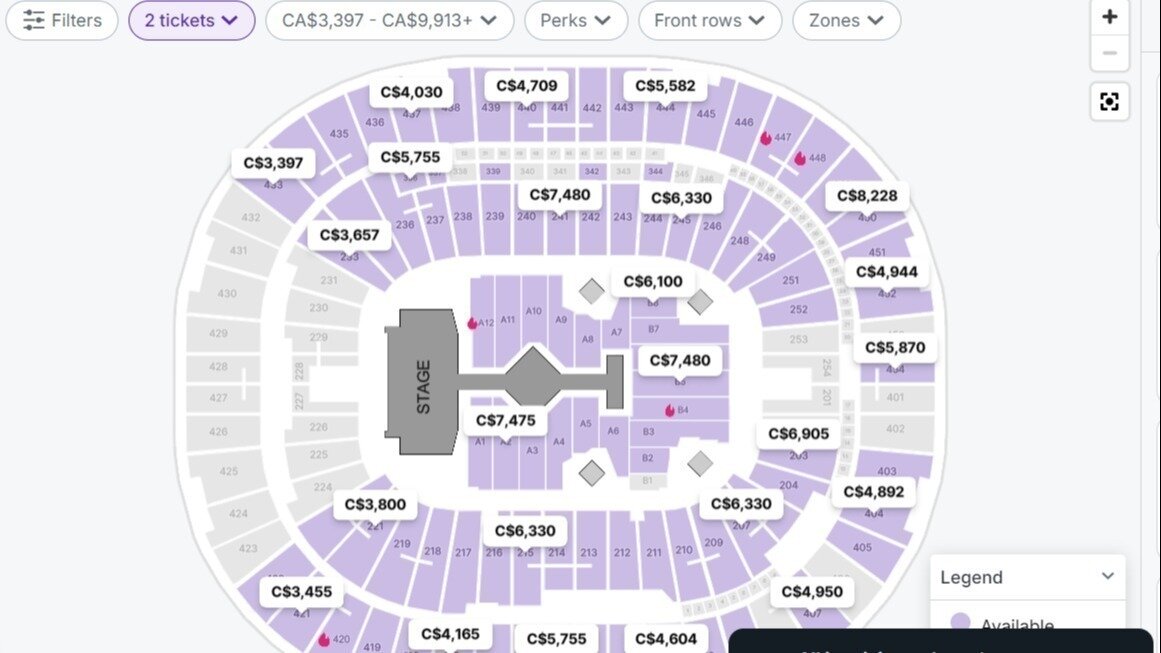Collapse the Legend panel chevron
Image resolution: width=1161 pixels, height=653 pixels.
tap(1106, 577)
